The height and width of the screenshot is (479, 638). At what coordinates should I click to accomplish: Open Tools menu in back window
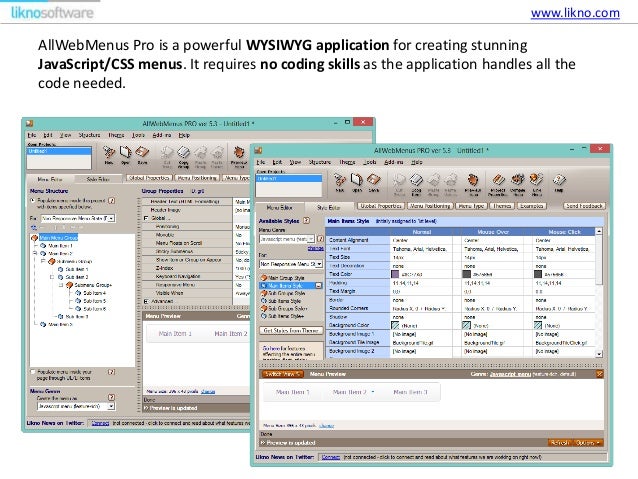(138, 135)
